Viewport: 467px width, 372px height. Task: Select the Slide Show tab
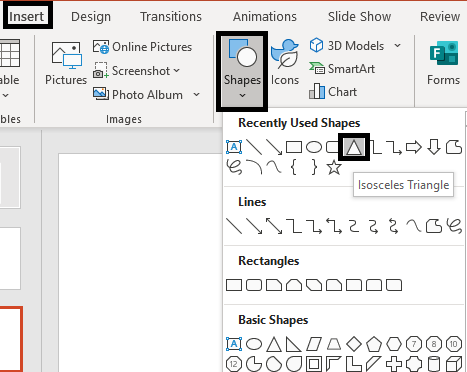click(359, 16)
